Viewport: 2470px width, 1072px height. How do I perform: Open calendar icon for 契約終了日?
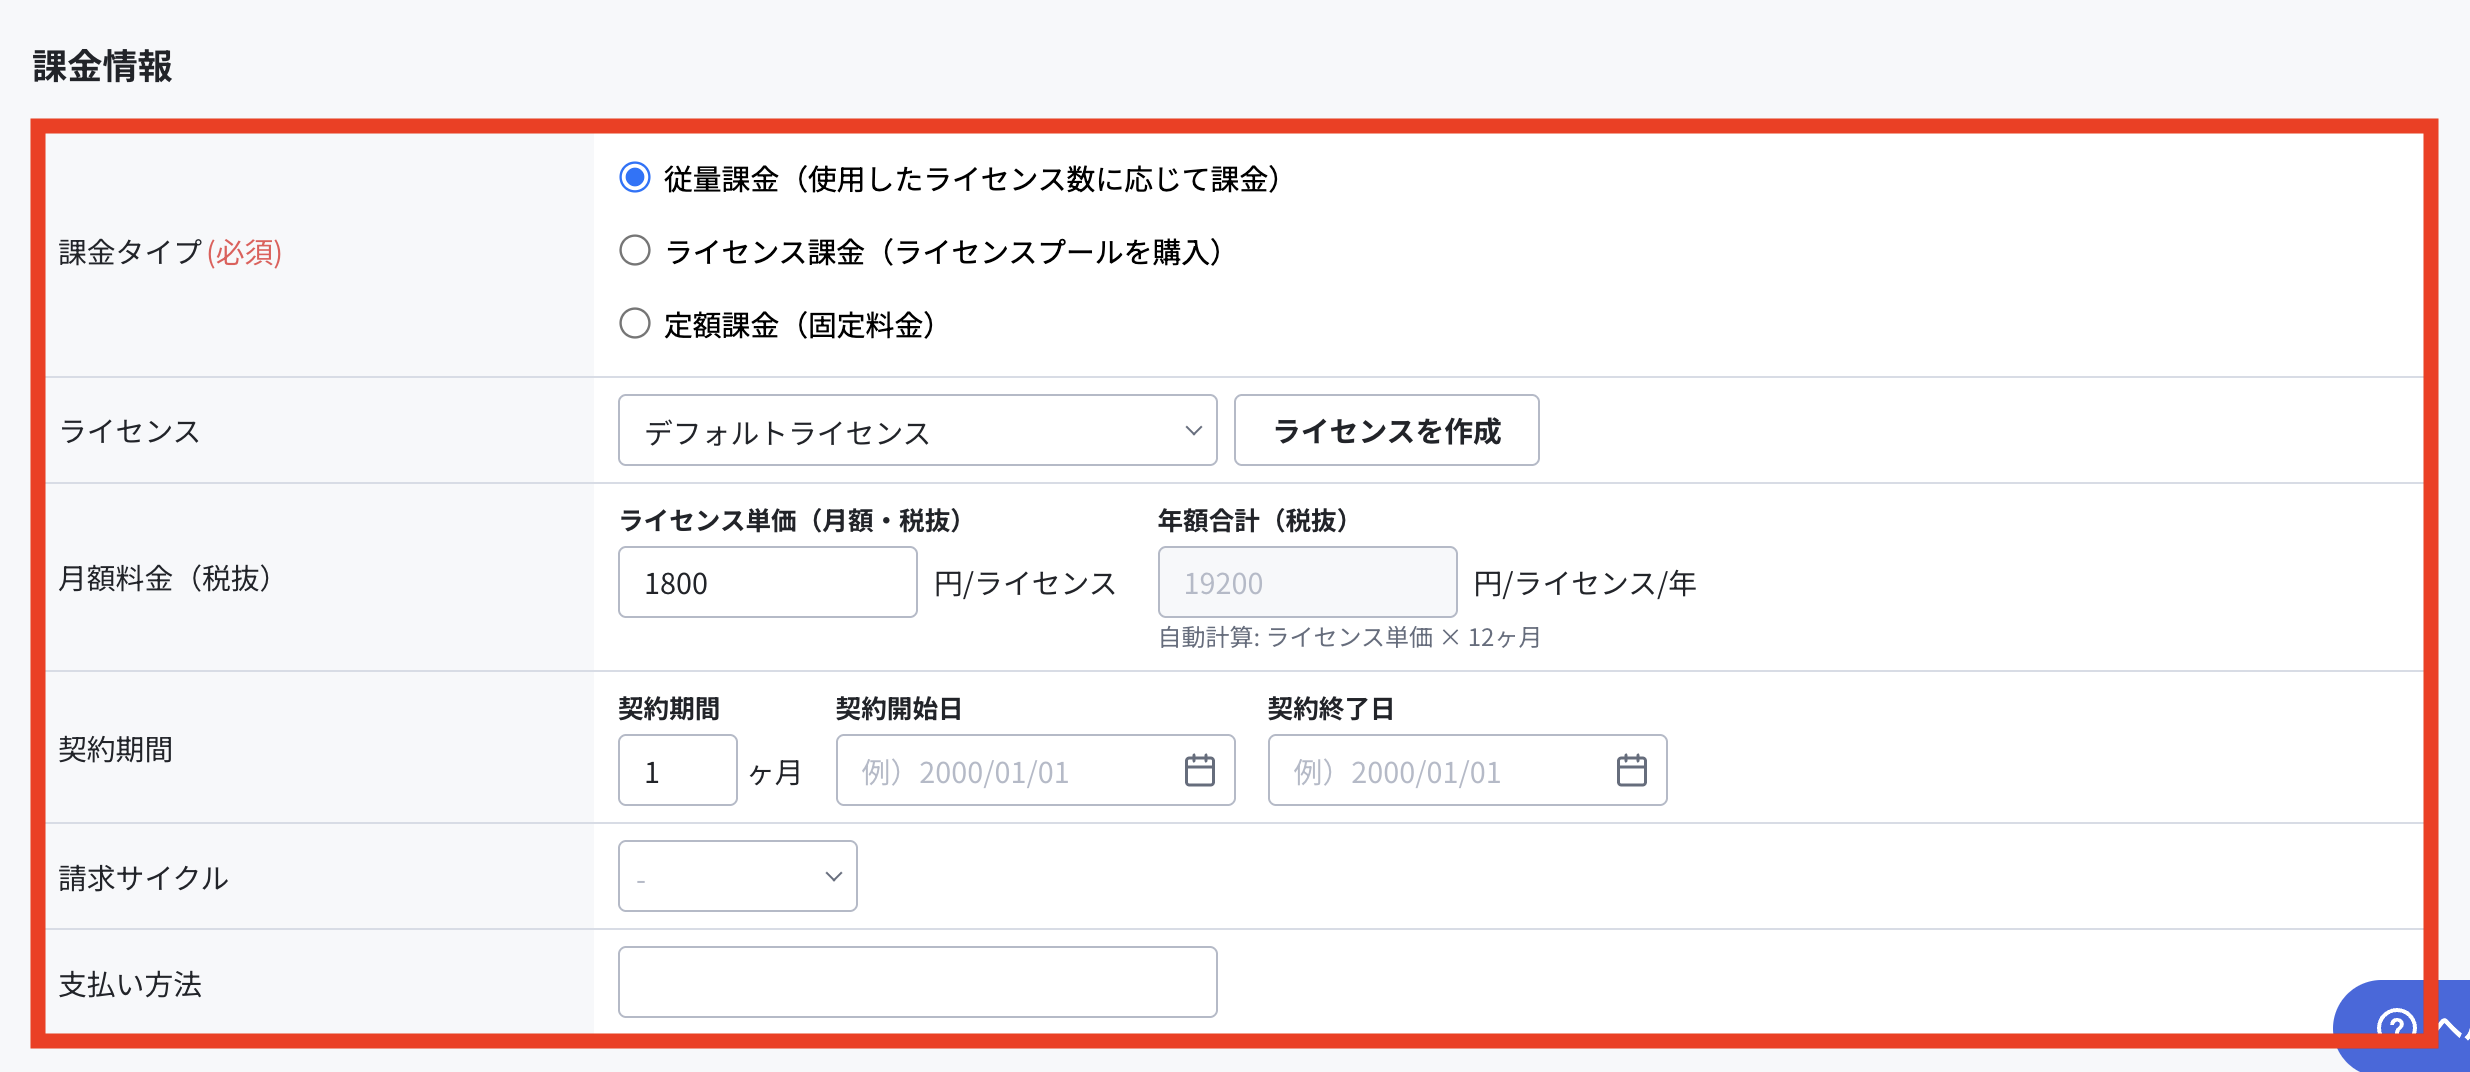pyautogui.click(x=1631, y=770)
